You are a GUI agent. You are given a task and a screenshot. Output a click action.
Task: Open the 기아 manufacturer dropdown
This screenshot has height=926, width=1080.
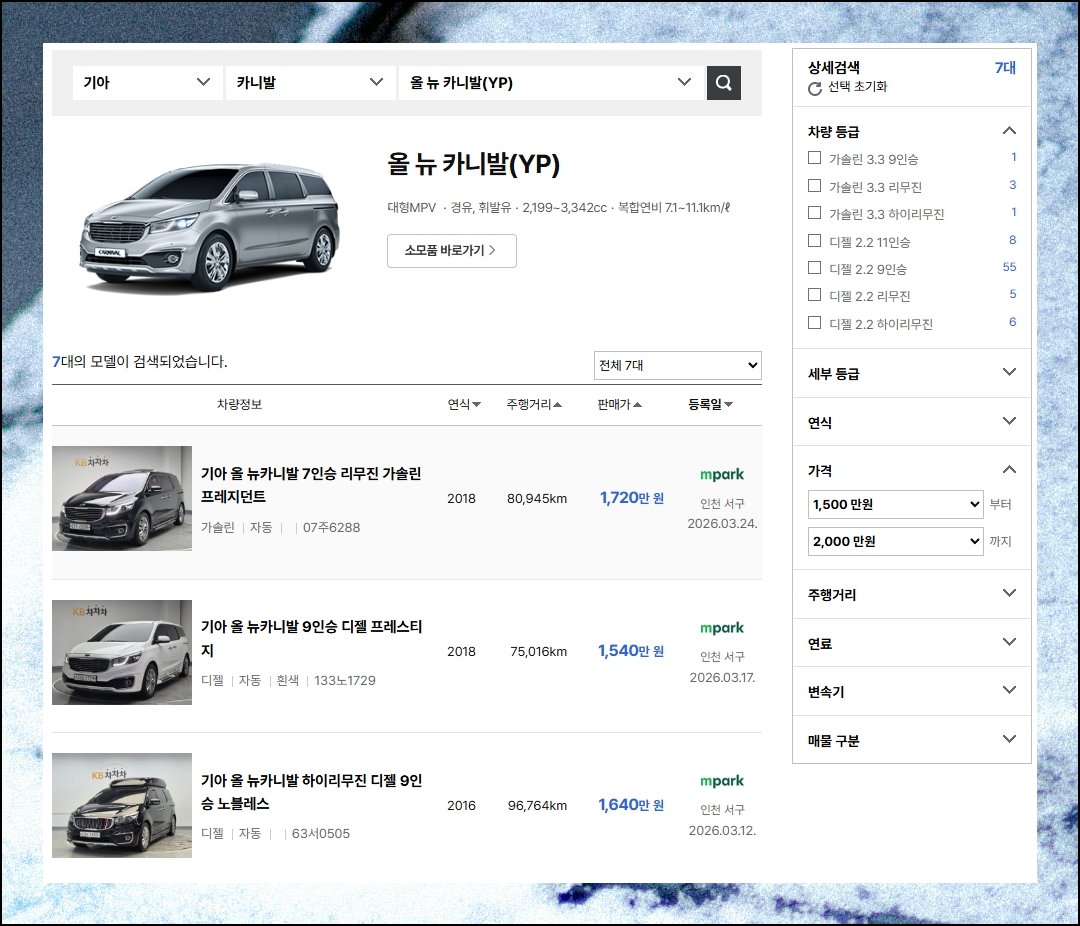[x=147, y=83]
